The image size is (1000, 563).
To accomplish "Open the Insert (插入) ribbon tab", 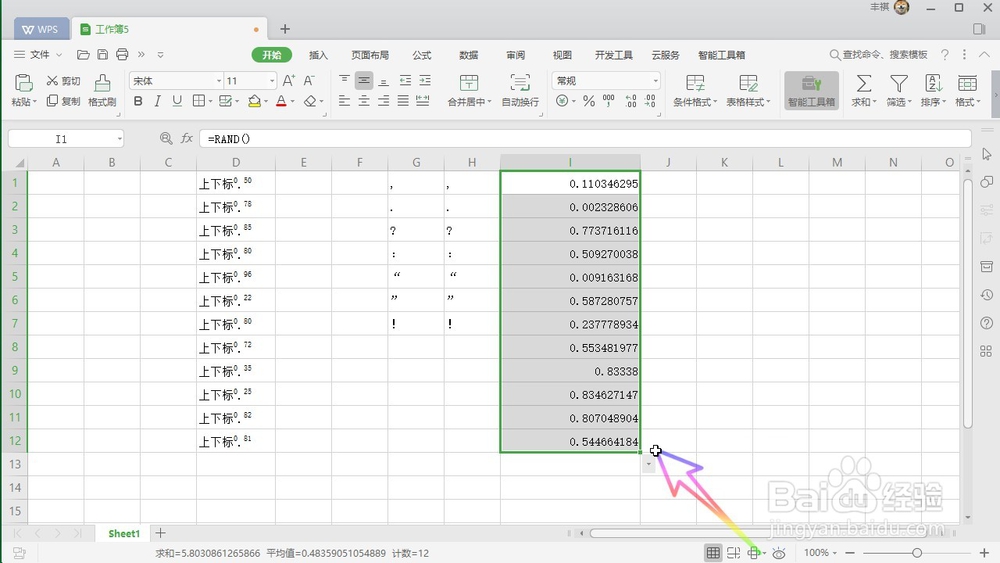I will point(318,55).
